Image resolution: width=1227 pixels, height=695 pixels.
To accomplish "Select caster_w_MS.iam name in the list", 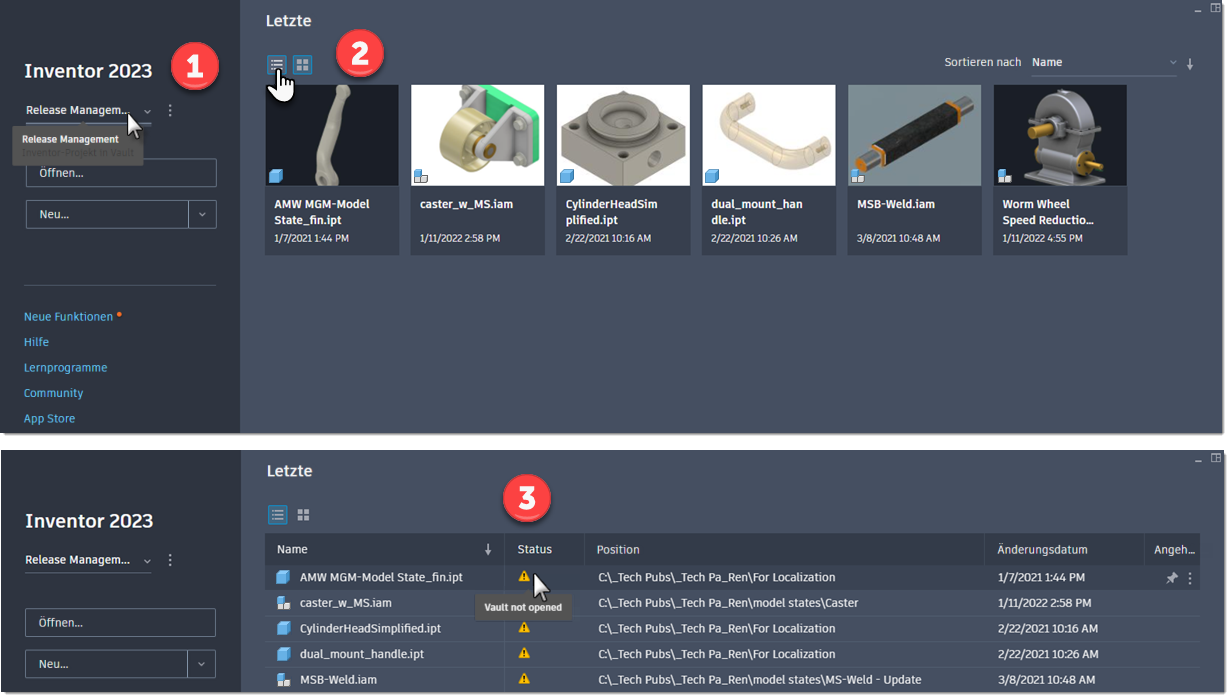I will [345, 603].
